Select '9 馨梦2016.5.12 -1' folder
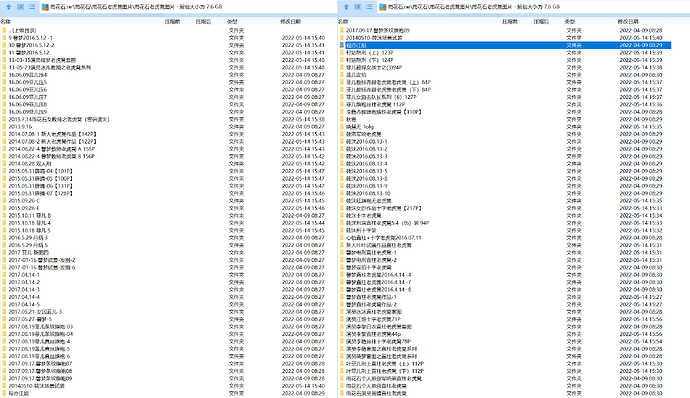The image size is (690, 398). coord(30,38)
